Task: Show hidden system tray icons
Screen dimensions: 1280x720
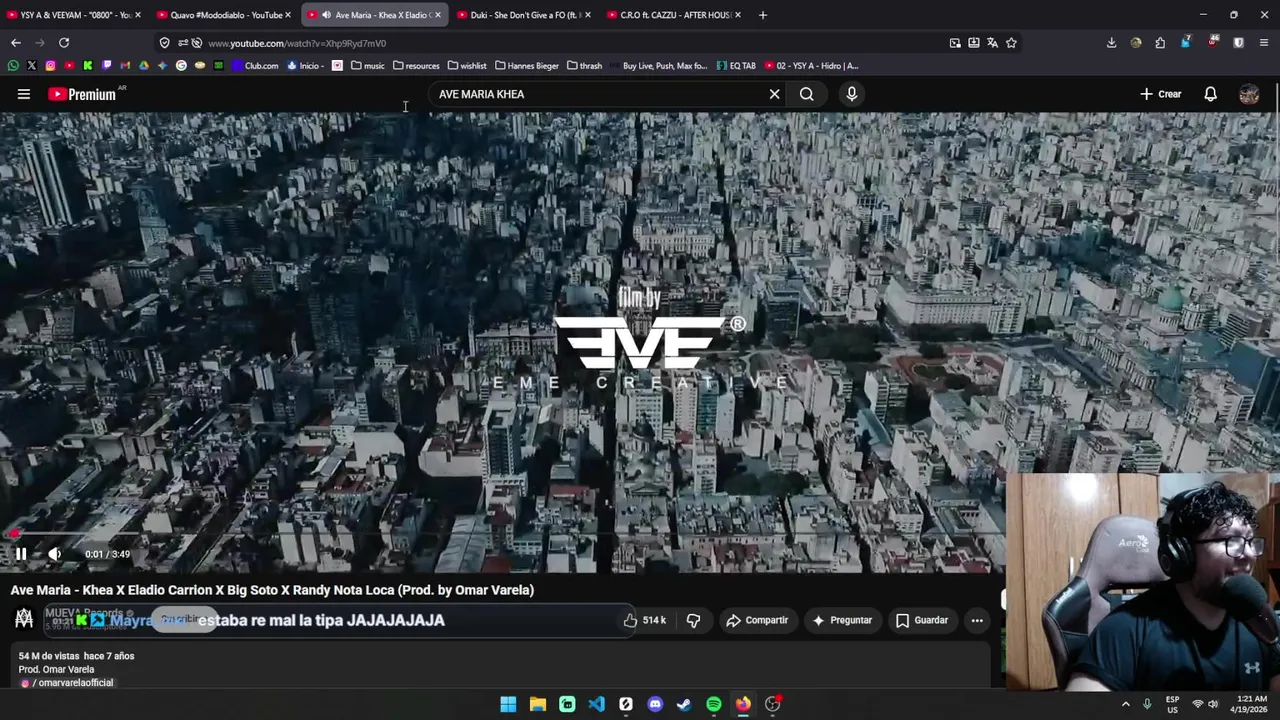Action: (x=1126, y=704)
